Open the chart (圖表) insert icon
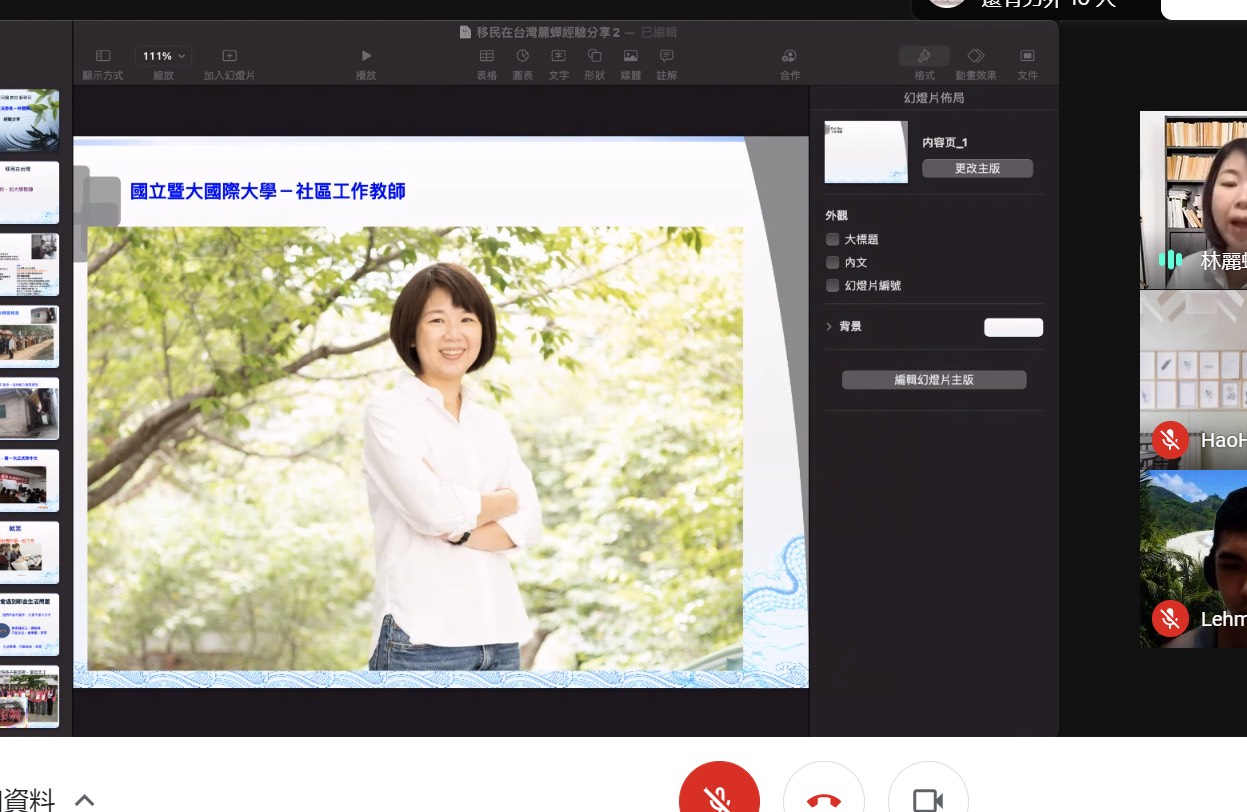 pyautogui.click(x=522, y=57)
